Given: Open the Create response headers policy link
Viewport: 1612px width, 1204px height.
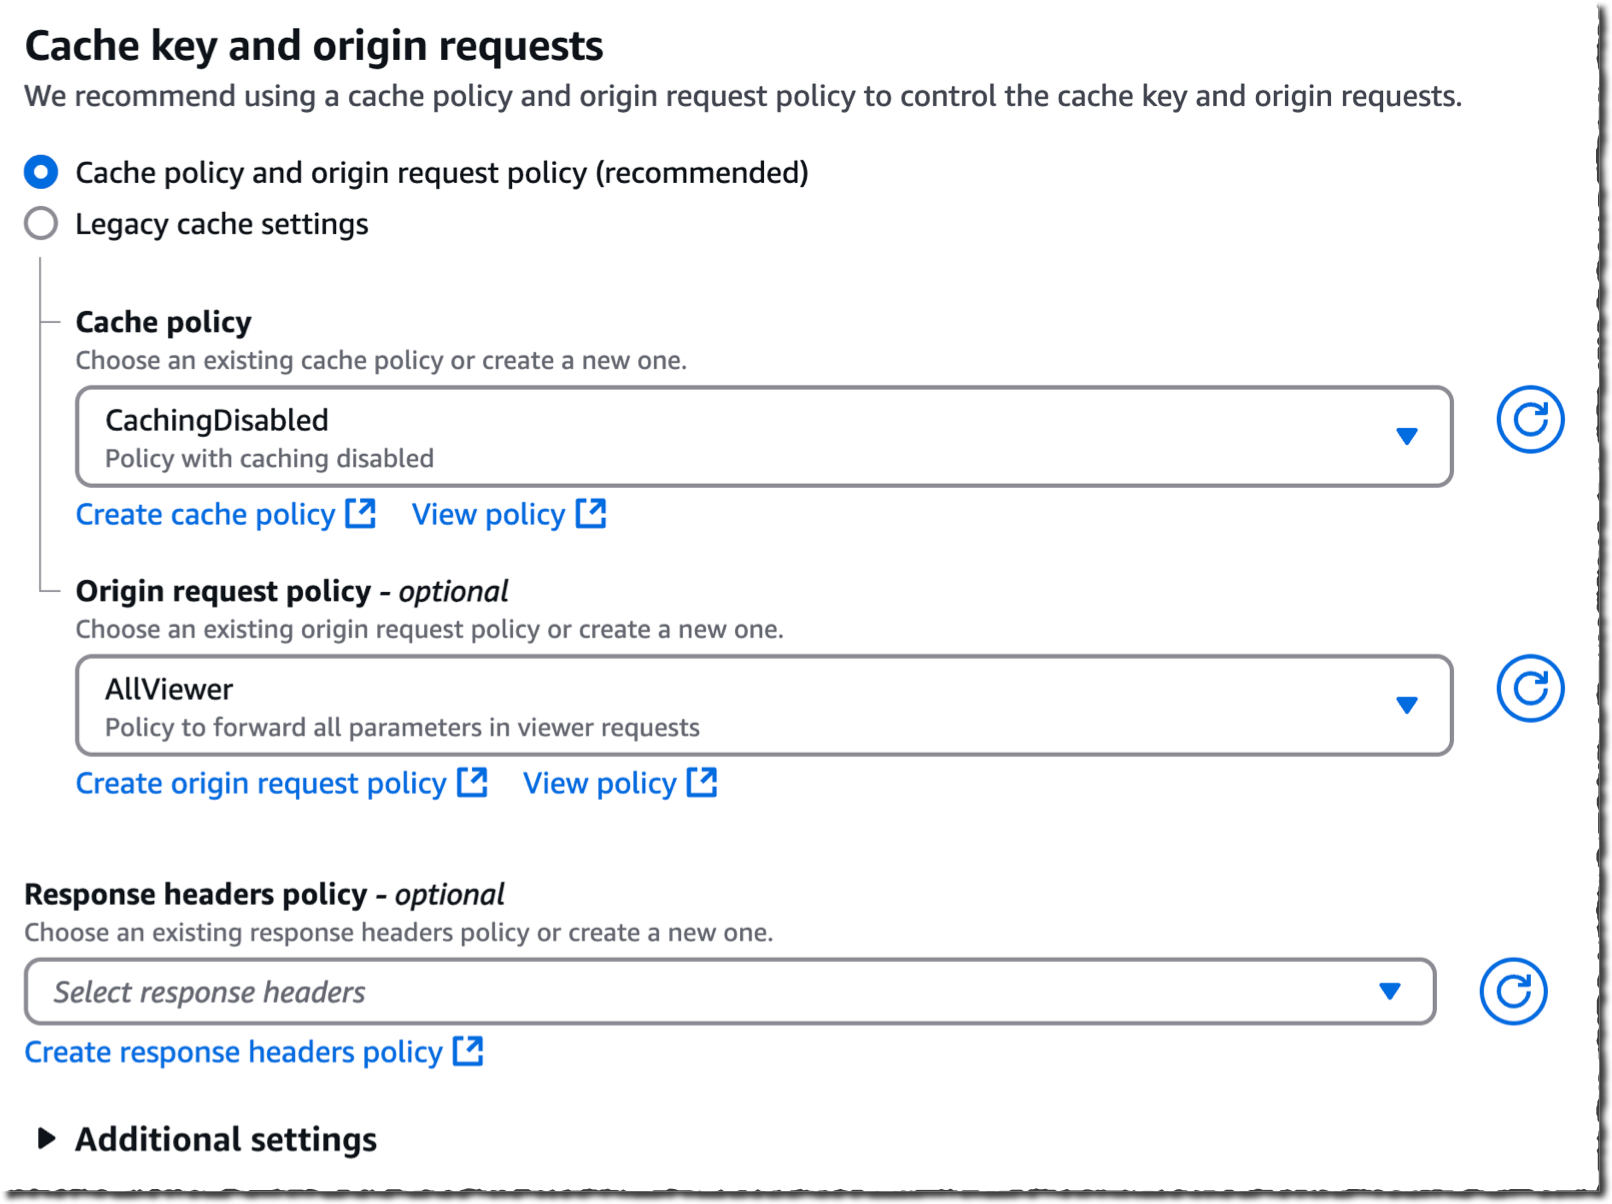Looking at the screenshot, I should tap(233, 1053).
